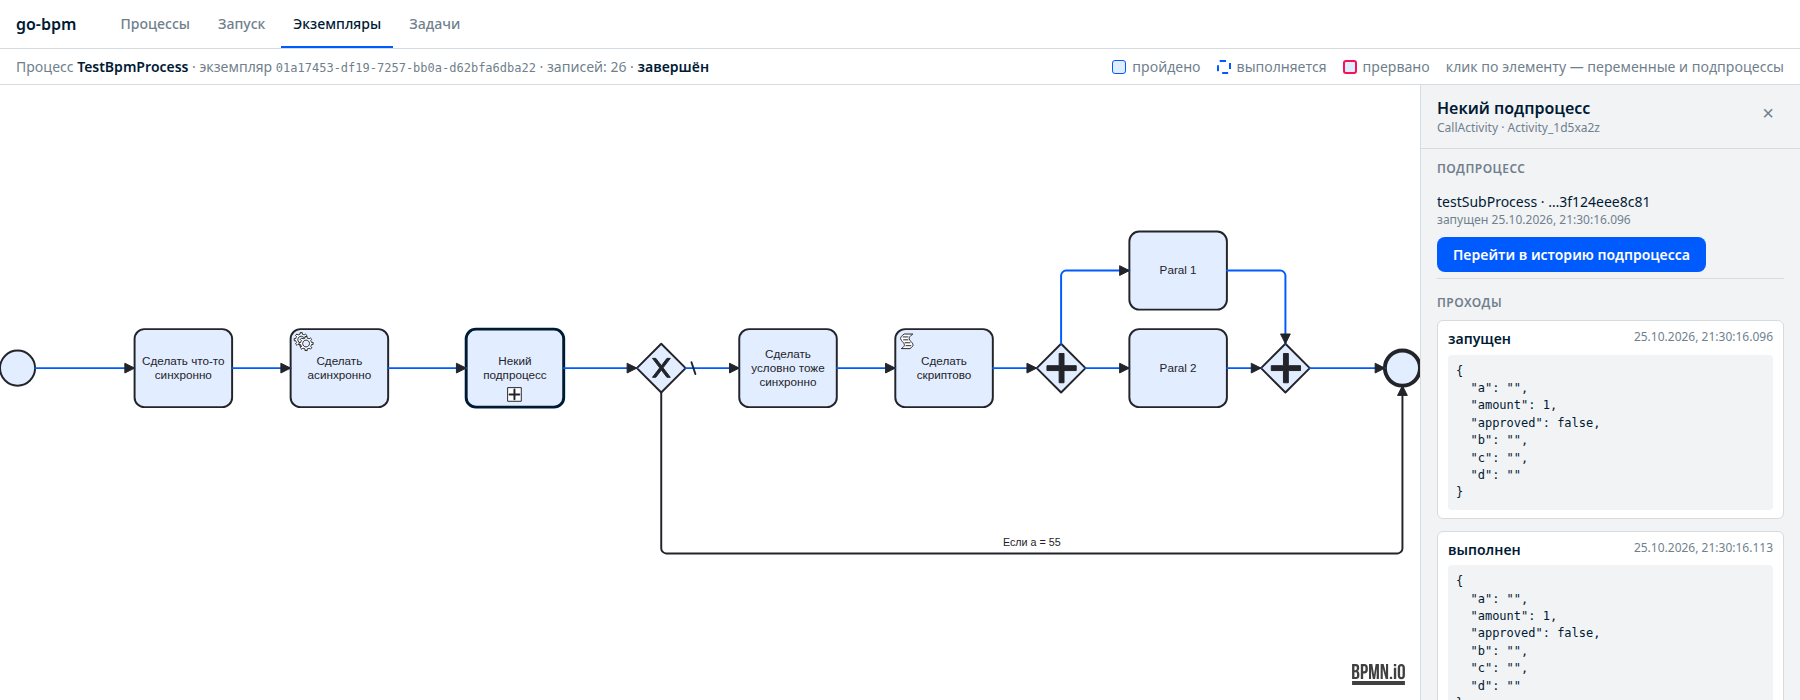1800x700 pixels.
Task: Click the ПРОХОДЫ section heading
Action: click(x=1469, y=303)
